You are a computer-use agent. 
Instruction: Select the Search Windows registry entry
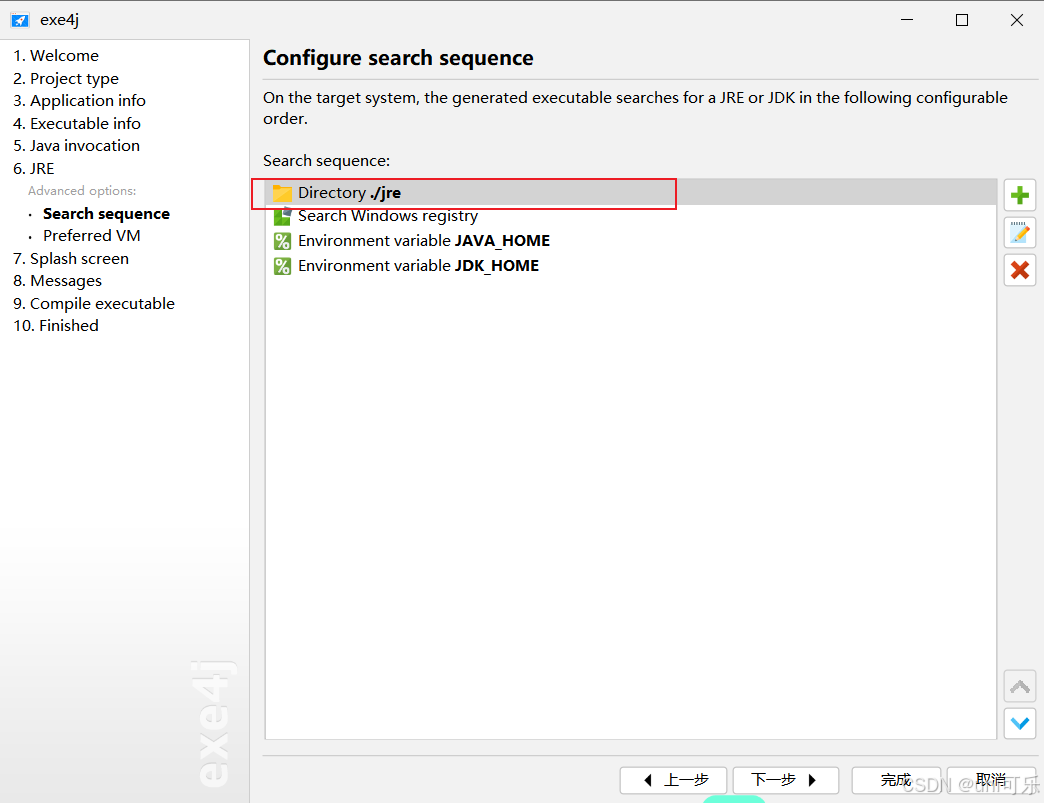pyautogui.click(x=631, y=216)
